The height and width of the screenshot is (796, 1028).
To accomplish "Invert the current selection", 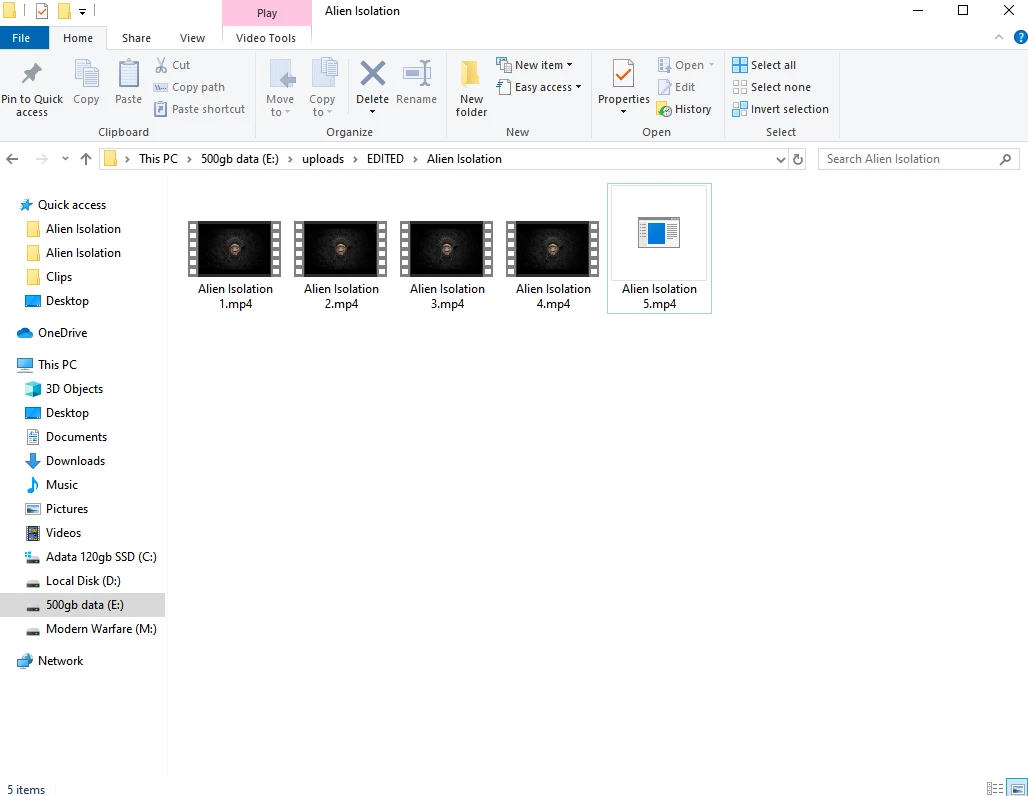I will (x=781, y=109).
